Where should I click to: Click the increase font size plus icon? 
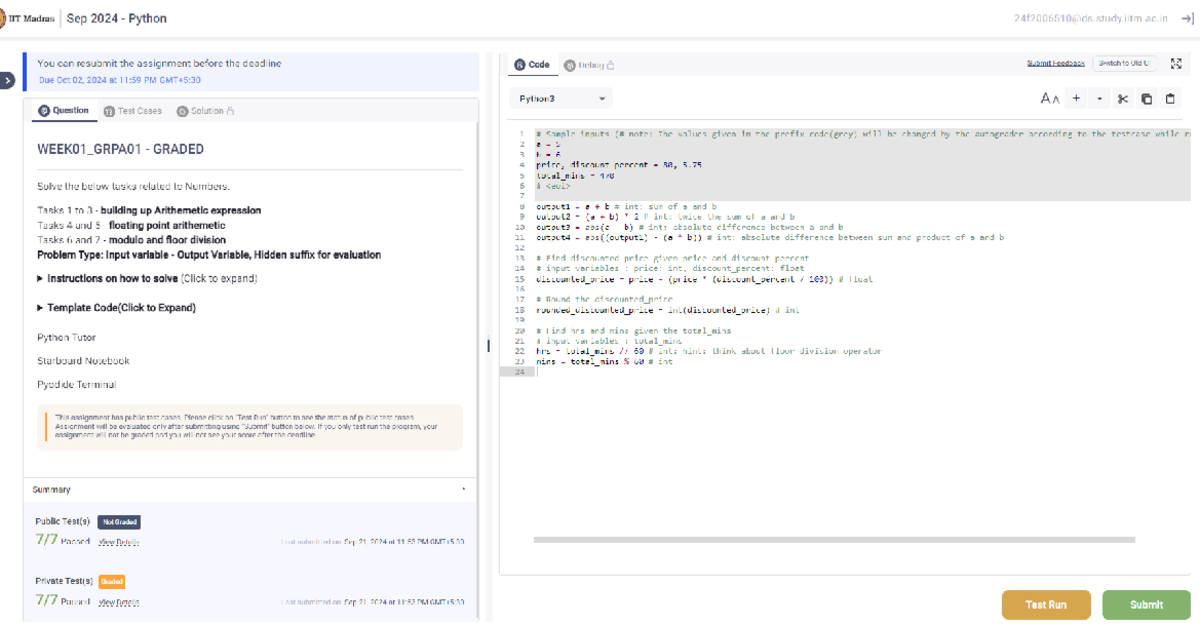[1078, 98]
